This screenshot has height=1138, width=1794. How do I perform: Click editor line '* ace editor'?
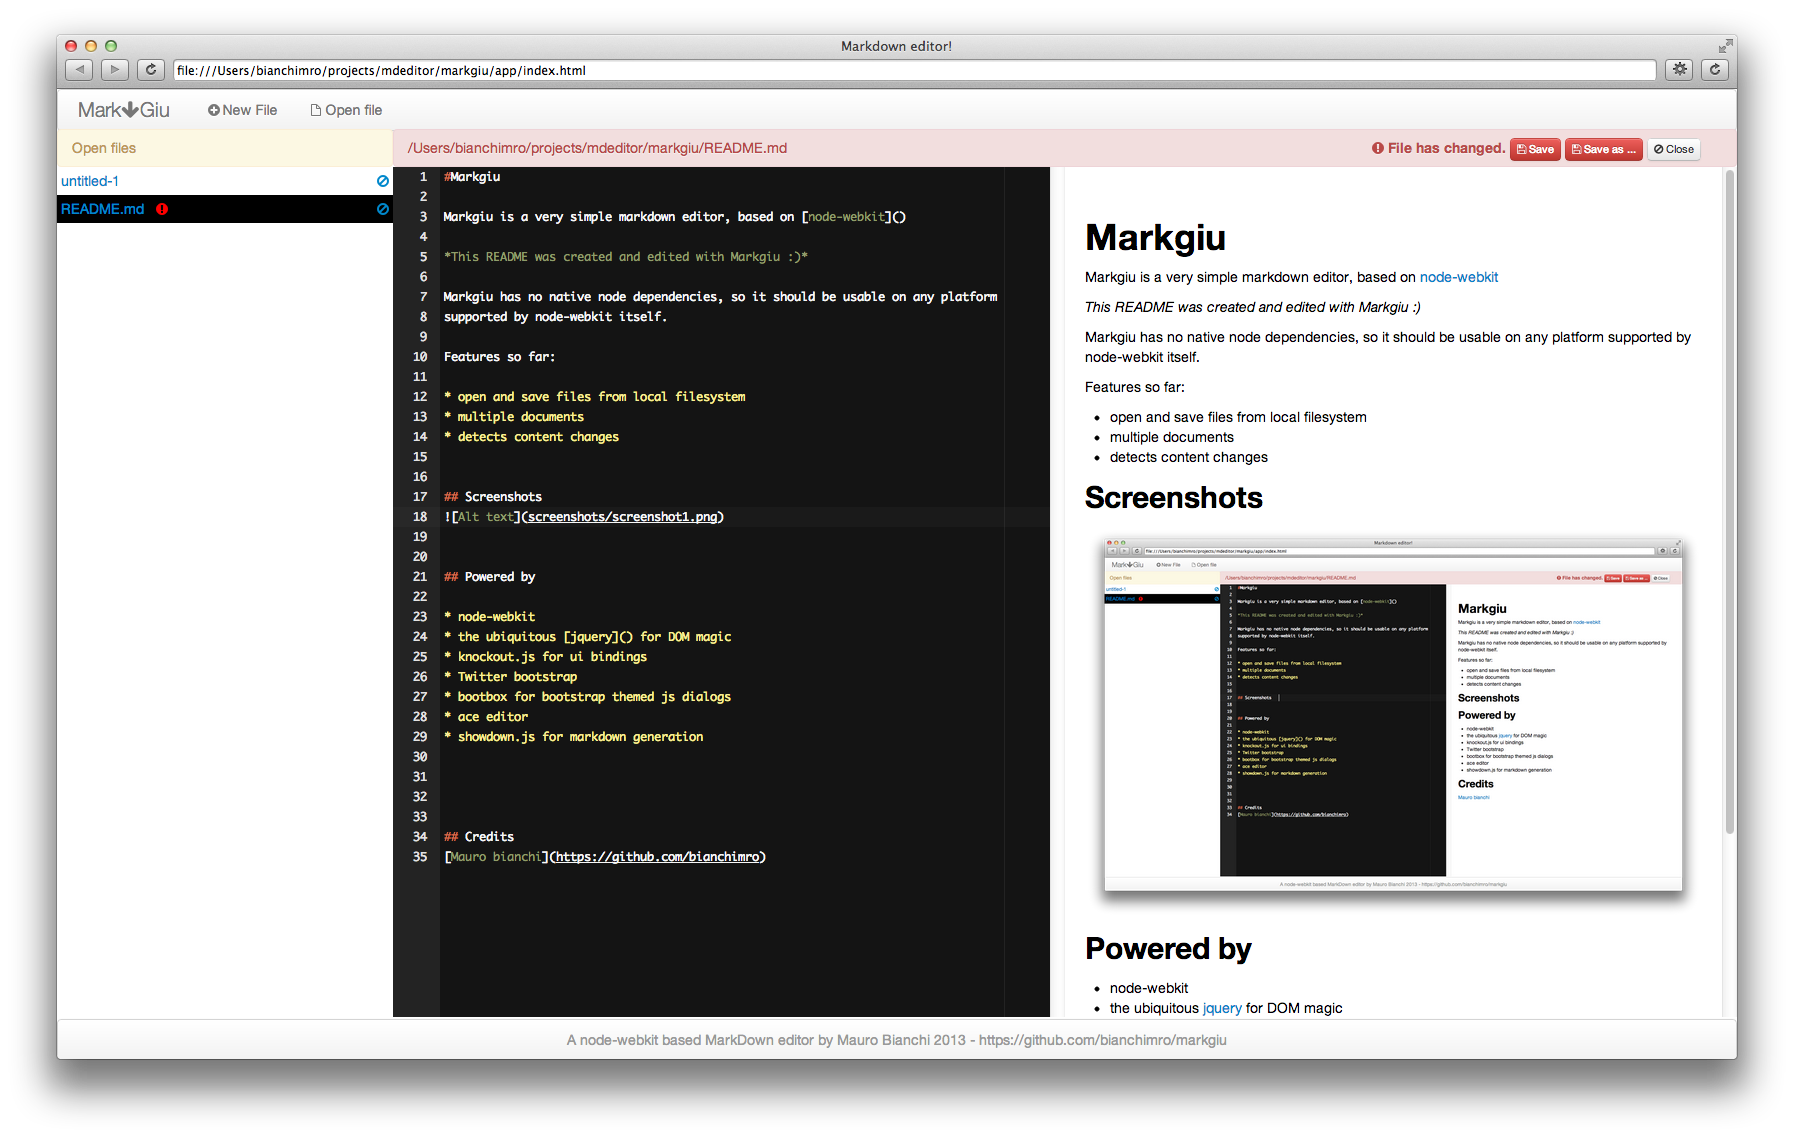pyautogui.click(x=485, y=716)
